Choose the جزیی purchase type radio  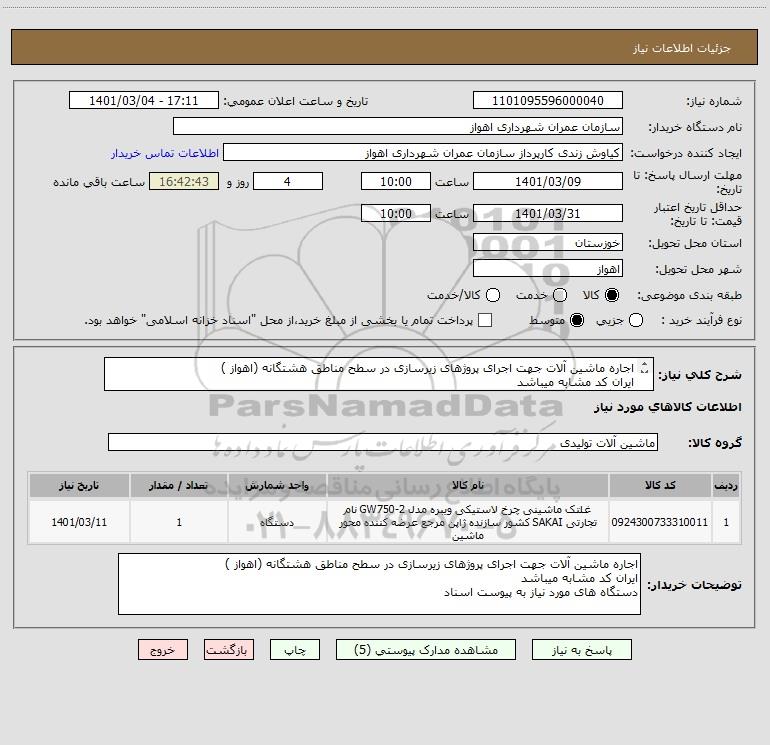pyautogui.click(x=635, y=320)
